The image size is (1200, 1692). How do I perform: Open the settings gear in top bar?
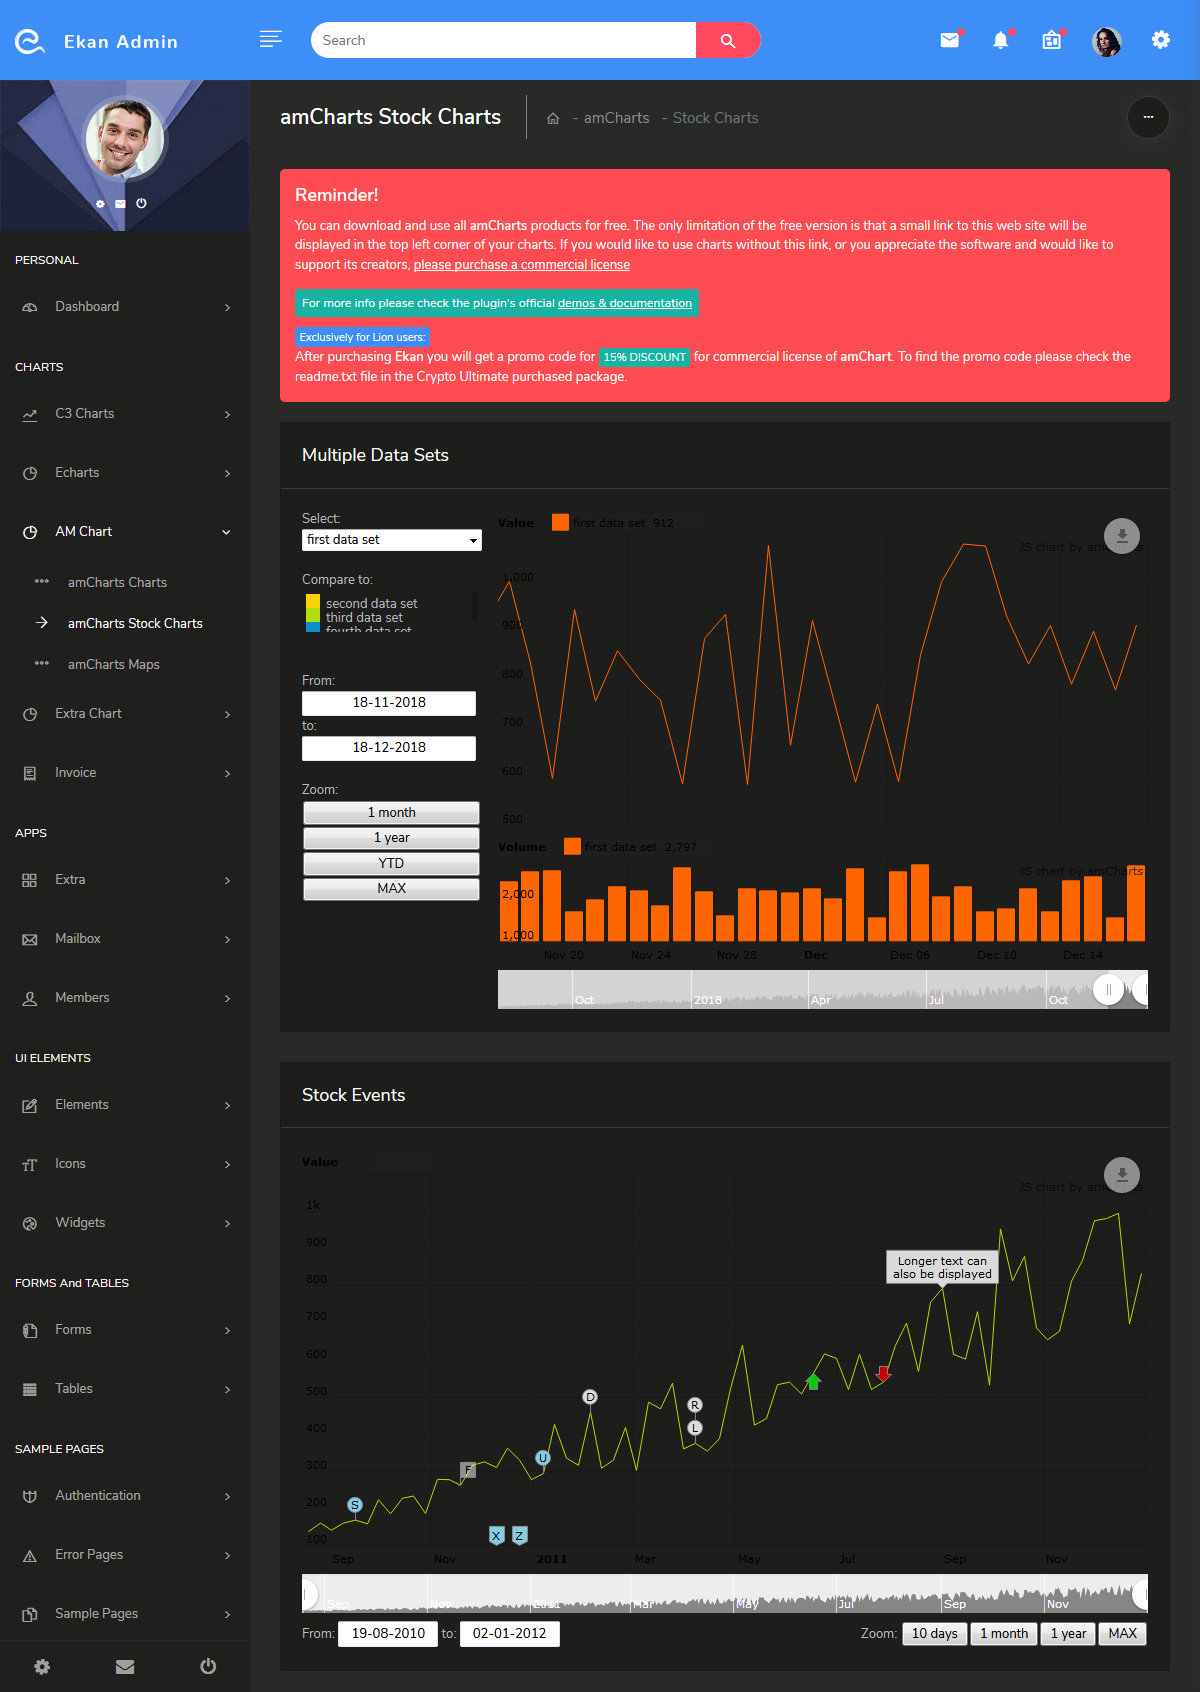click(1161, 40)
